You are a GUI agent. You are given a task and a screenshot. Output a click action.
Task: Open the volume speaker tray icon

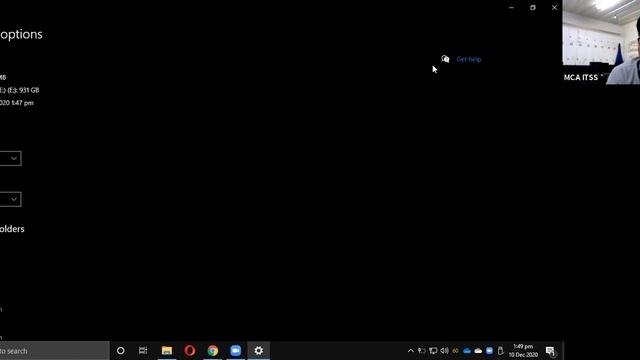pyautogui.click(x=444, y=351)
